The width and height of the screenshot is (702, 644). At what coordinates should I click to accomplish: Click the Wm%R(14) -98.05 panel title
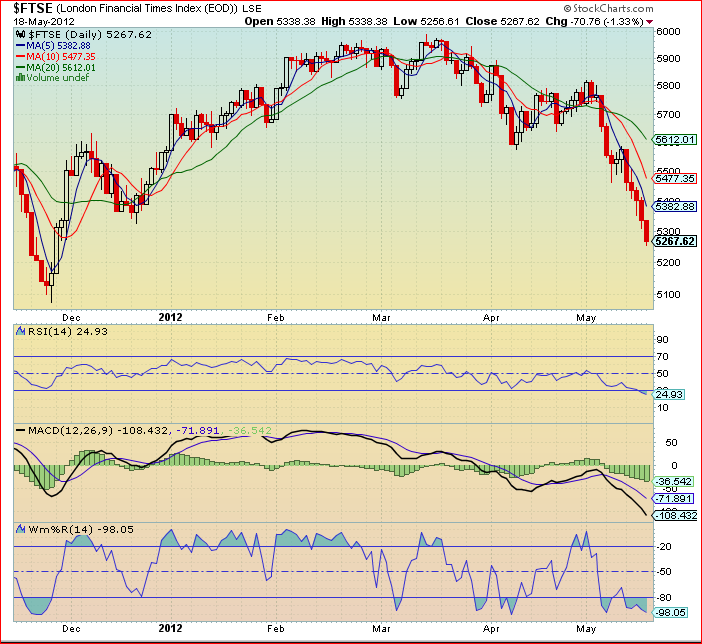pyautogui.click(x=81, y=529)
